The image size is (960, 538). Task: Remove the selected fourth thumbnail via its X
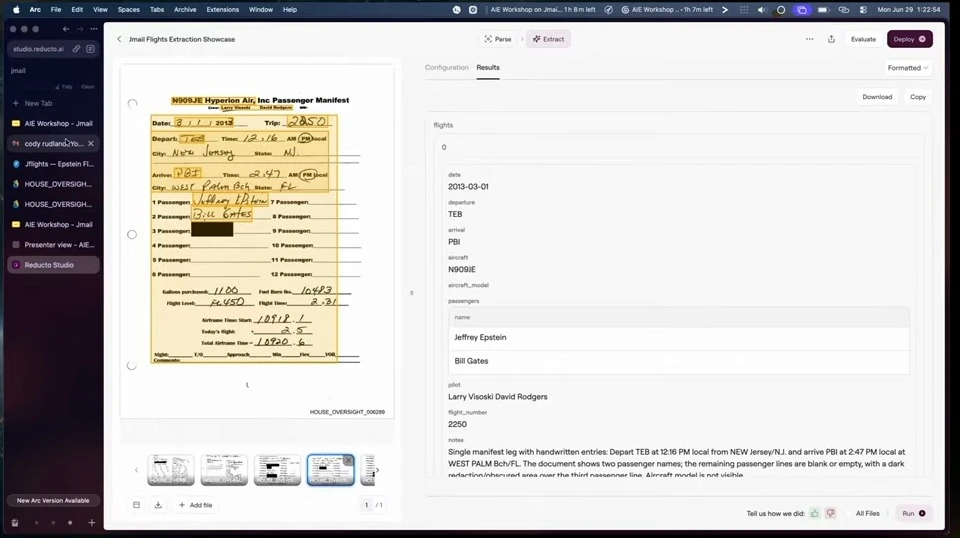pyautogui.click(x=348, y=460)
